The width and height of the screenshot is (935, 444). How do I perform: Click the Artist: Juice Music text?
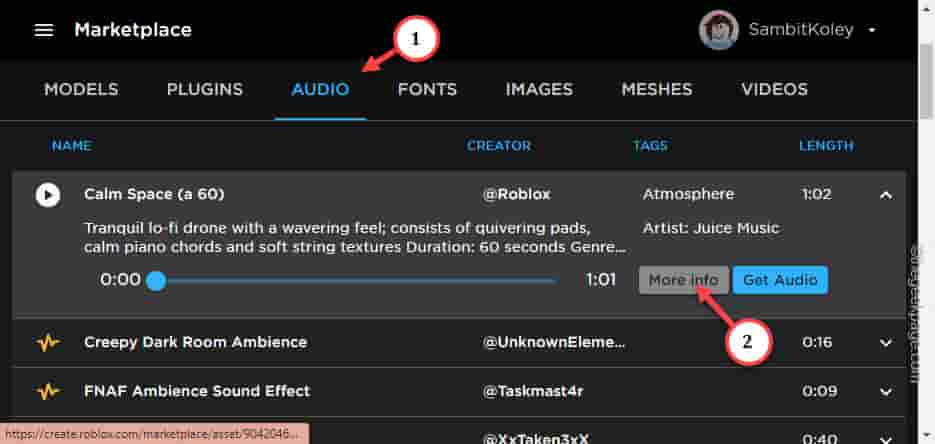pyautogui.click(x=711, y=228)
